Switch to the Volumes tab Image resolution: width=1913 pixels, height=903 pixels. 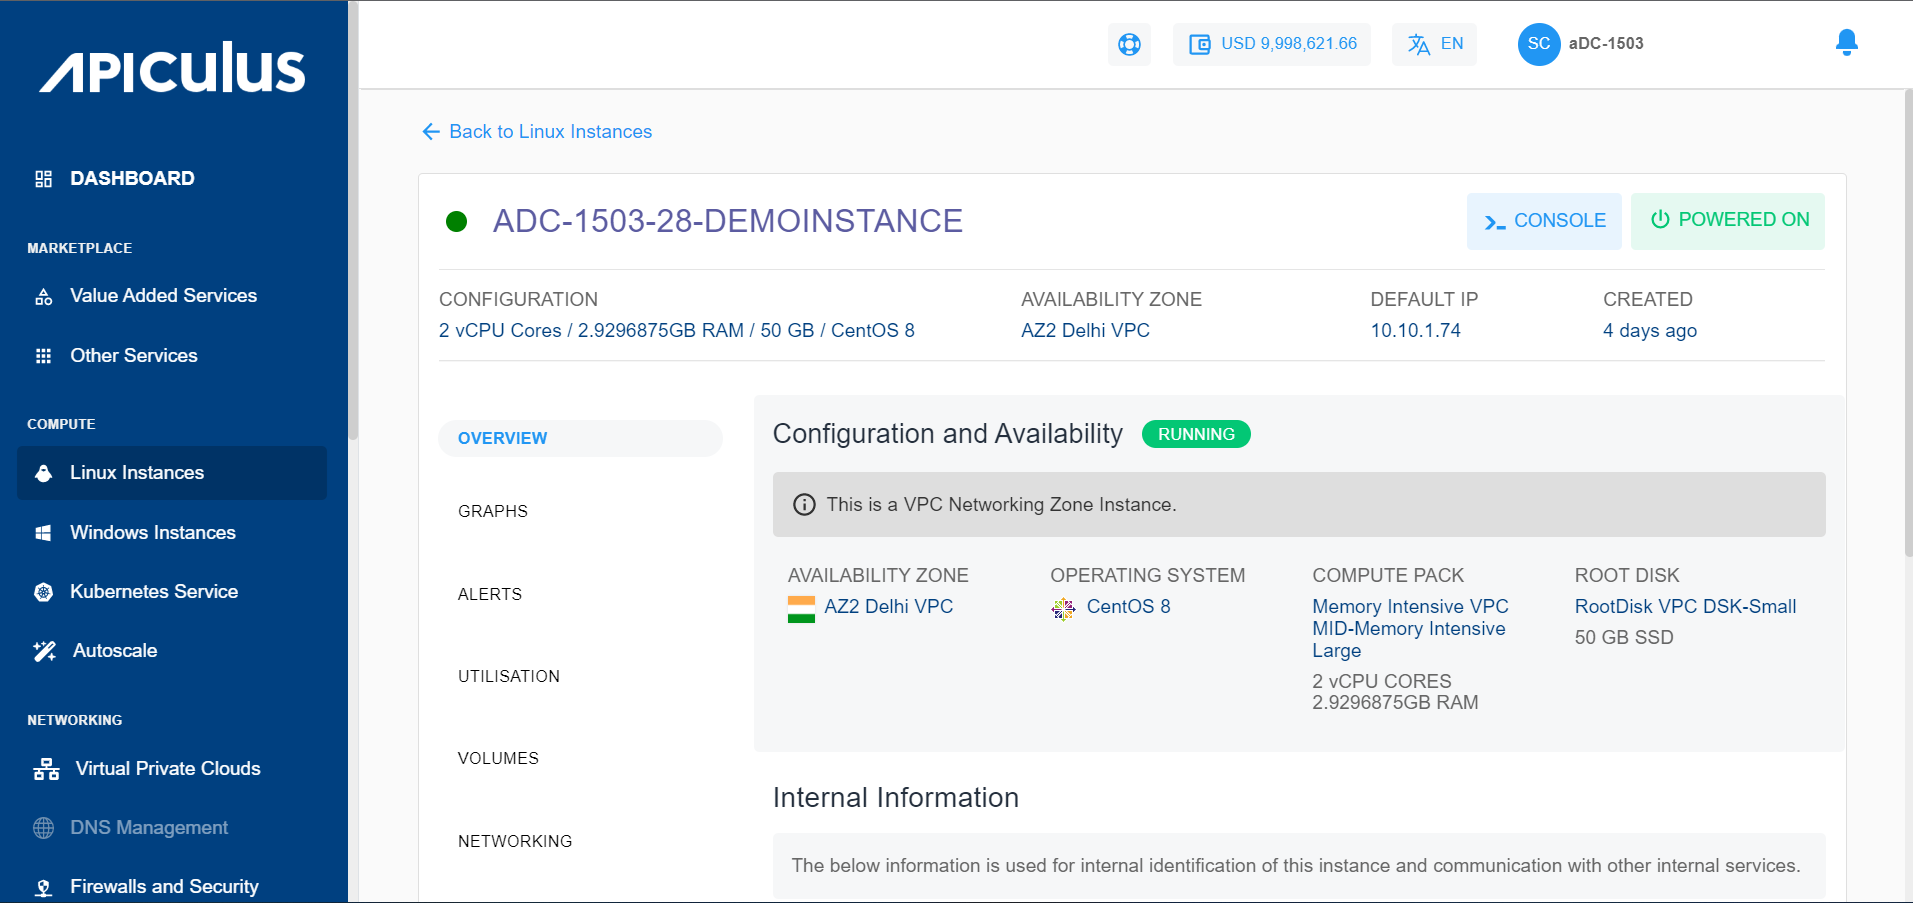point(498,758)
